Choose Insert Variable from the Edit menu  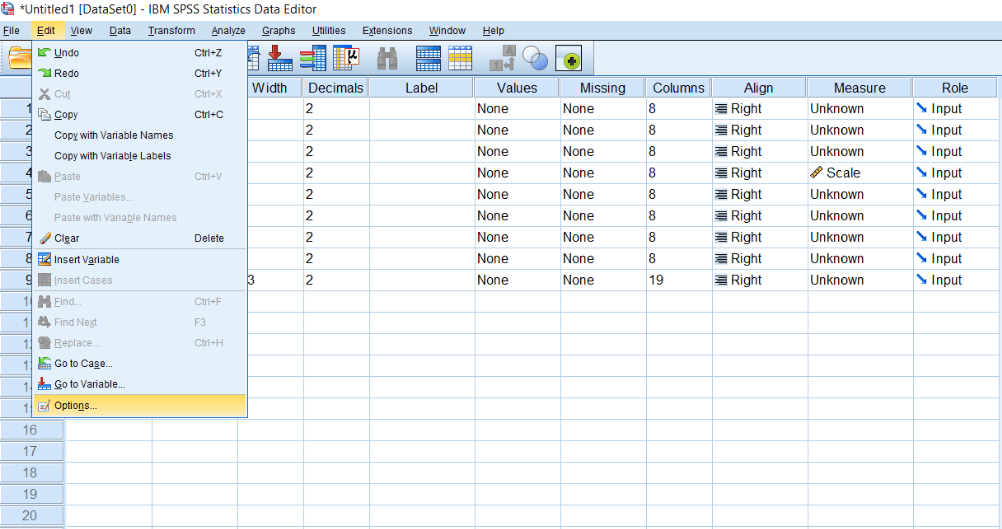pyautogui.click(x=86, y=259)
